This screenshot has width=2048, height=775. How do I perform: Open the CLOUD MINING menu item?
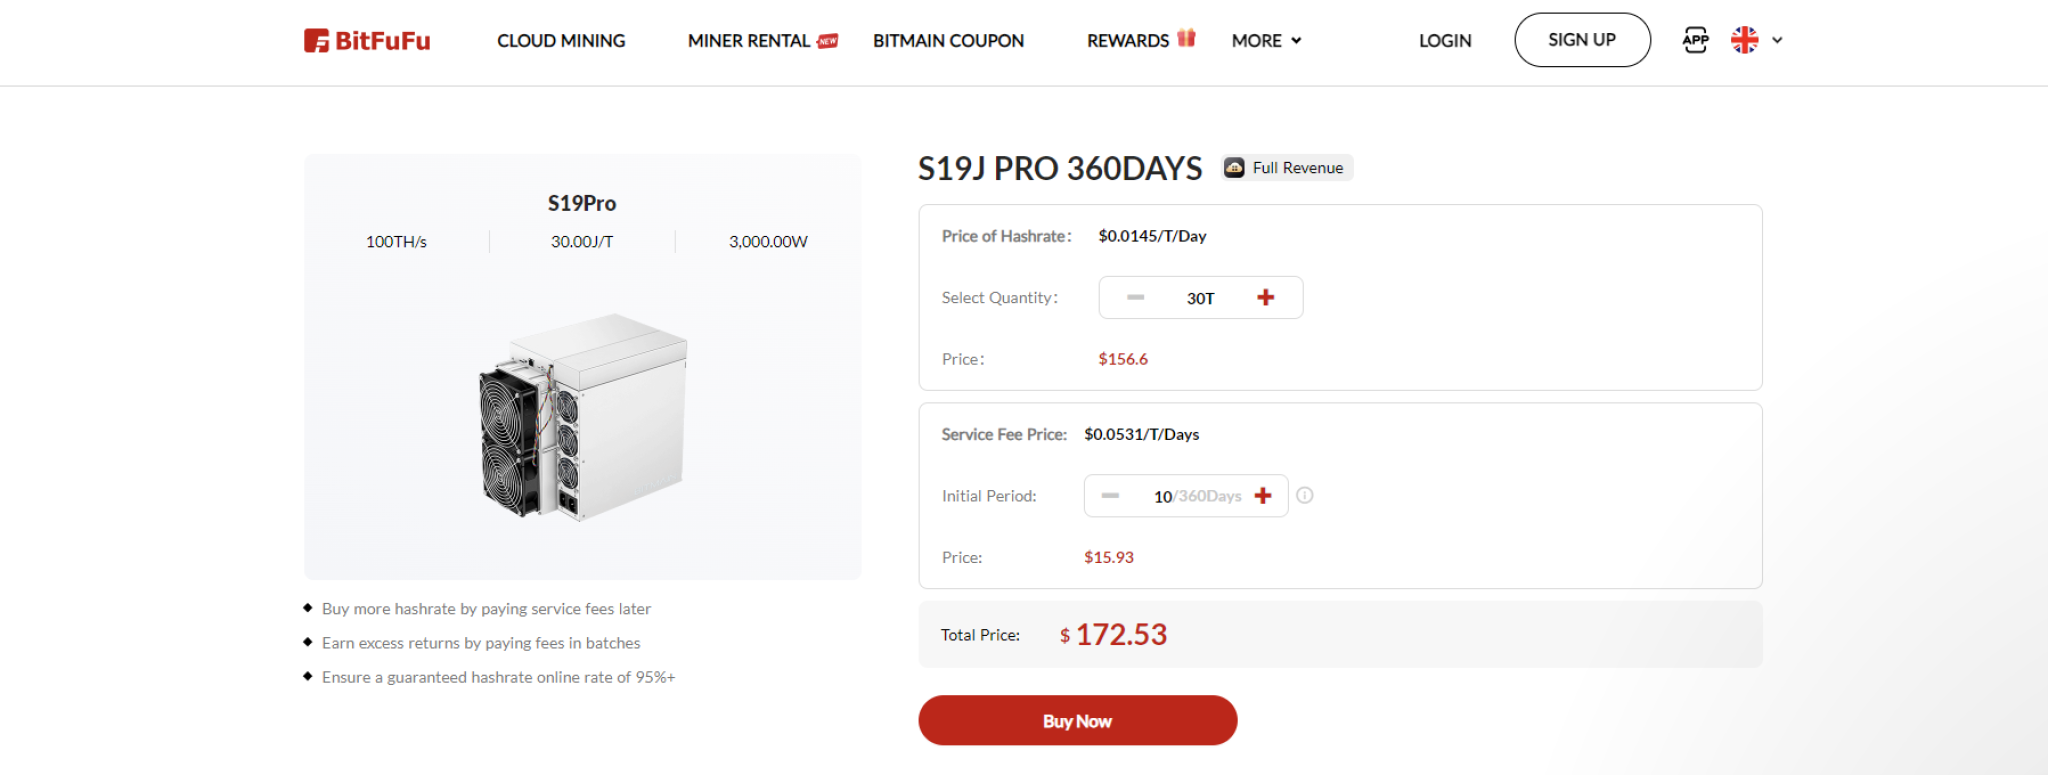pyautogui.click(x=561, y=41)
